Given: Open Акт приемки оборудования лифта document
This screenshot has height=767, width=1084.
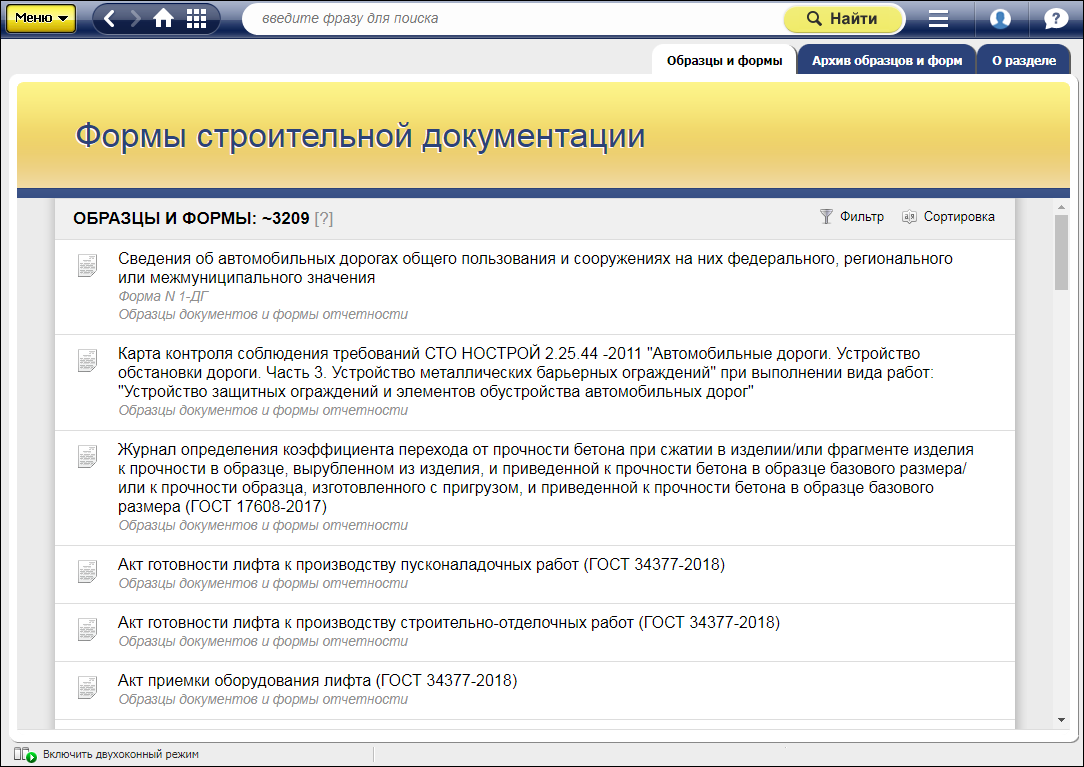Looking at the screenshot, I should point(317,681).
